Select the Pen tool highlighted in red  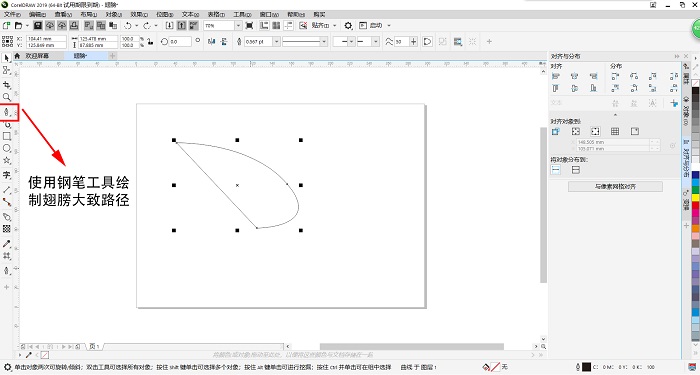point(7,112)
